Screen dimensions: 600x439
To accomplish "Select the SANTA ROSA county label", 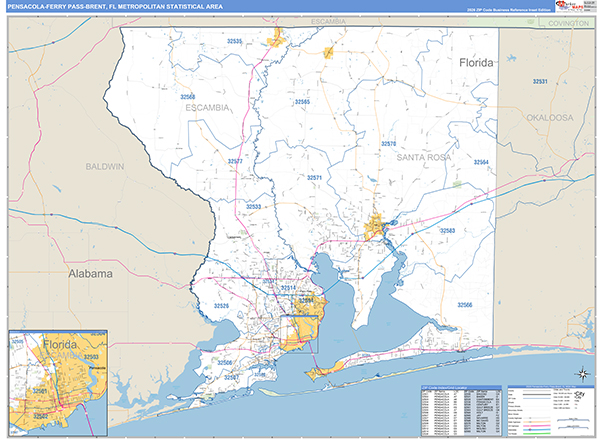I will click(x=425, y=158).
